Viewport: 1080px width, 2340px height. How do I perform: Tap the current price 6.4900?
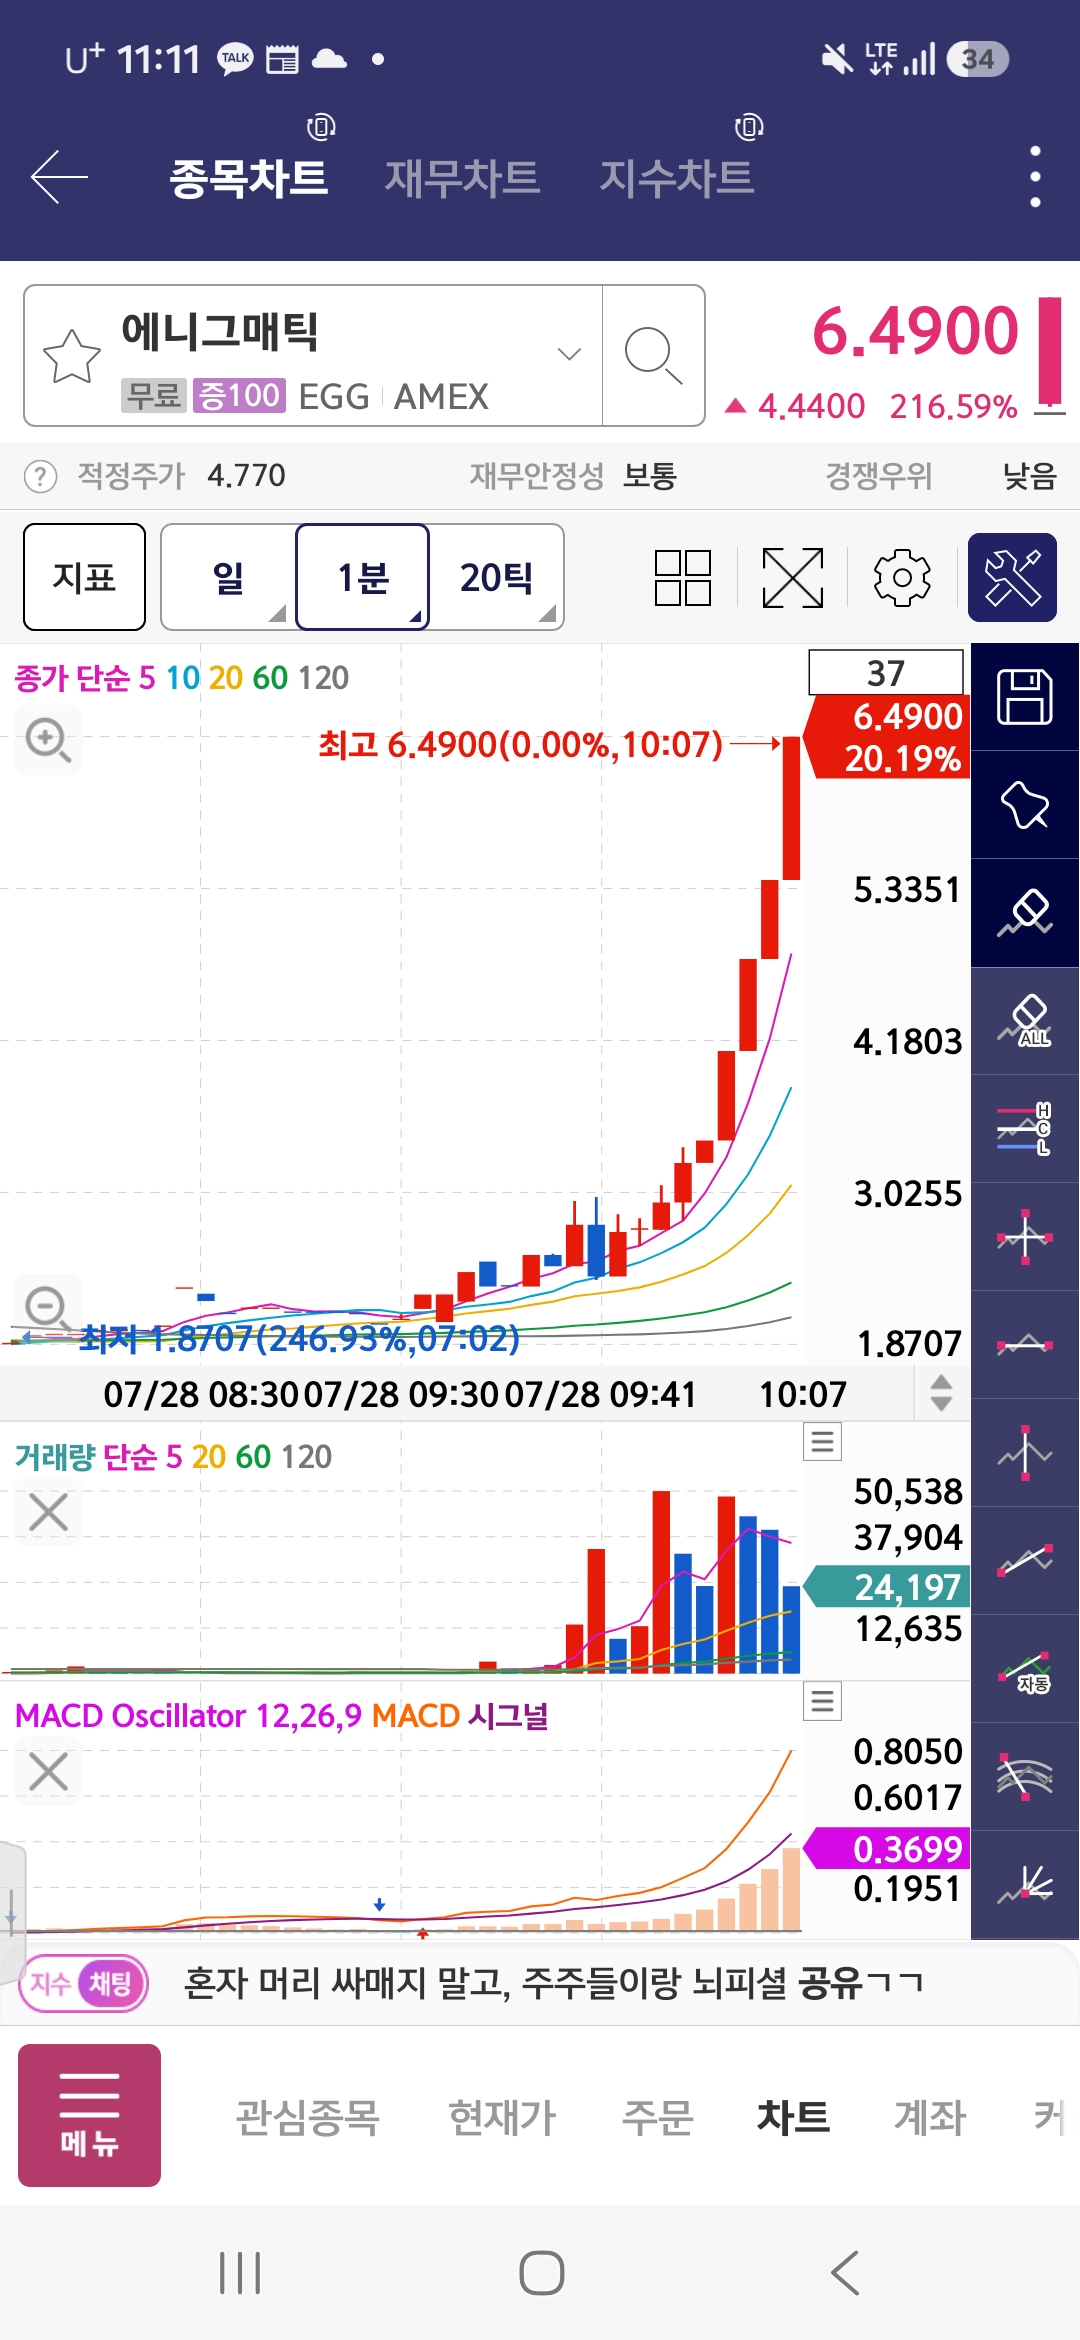[915, 331]
